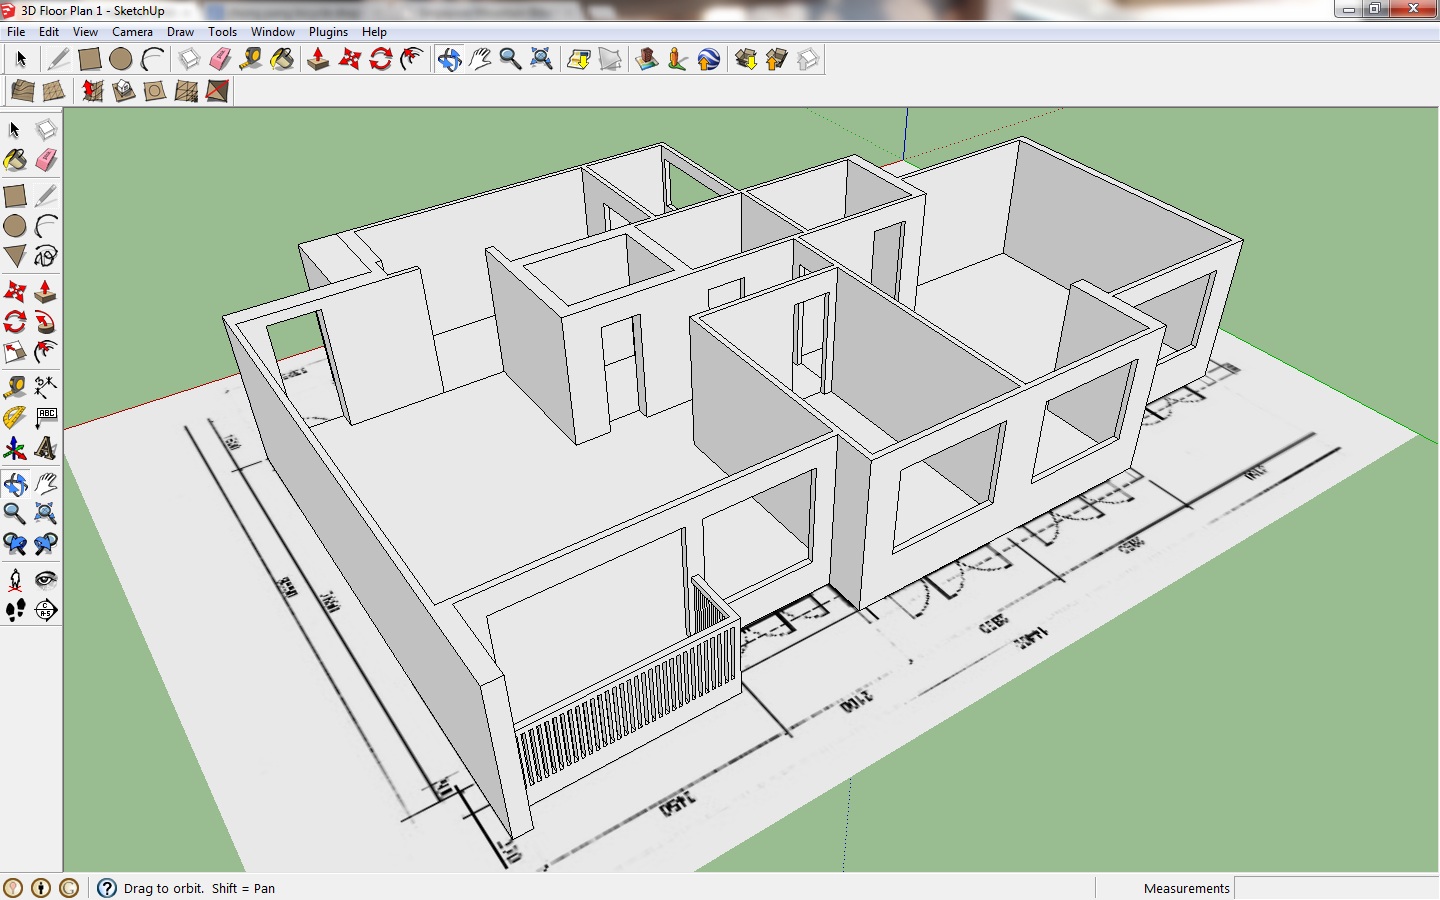
Task: Select the Walk tool at the bottom left
Action: coord(15,609)
